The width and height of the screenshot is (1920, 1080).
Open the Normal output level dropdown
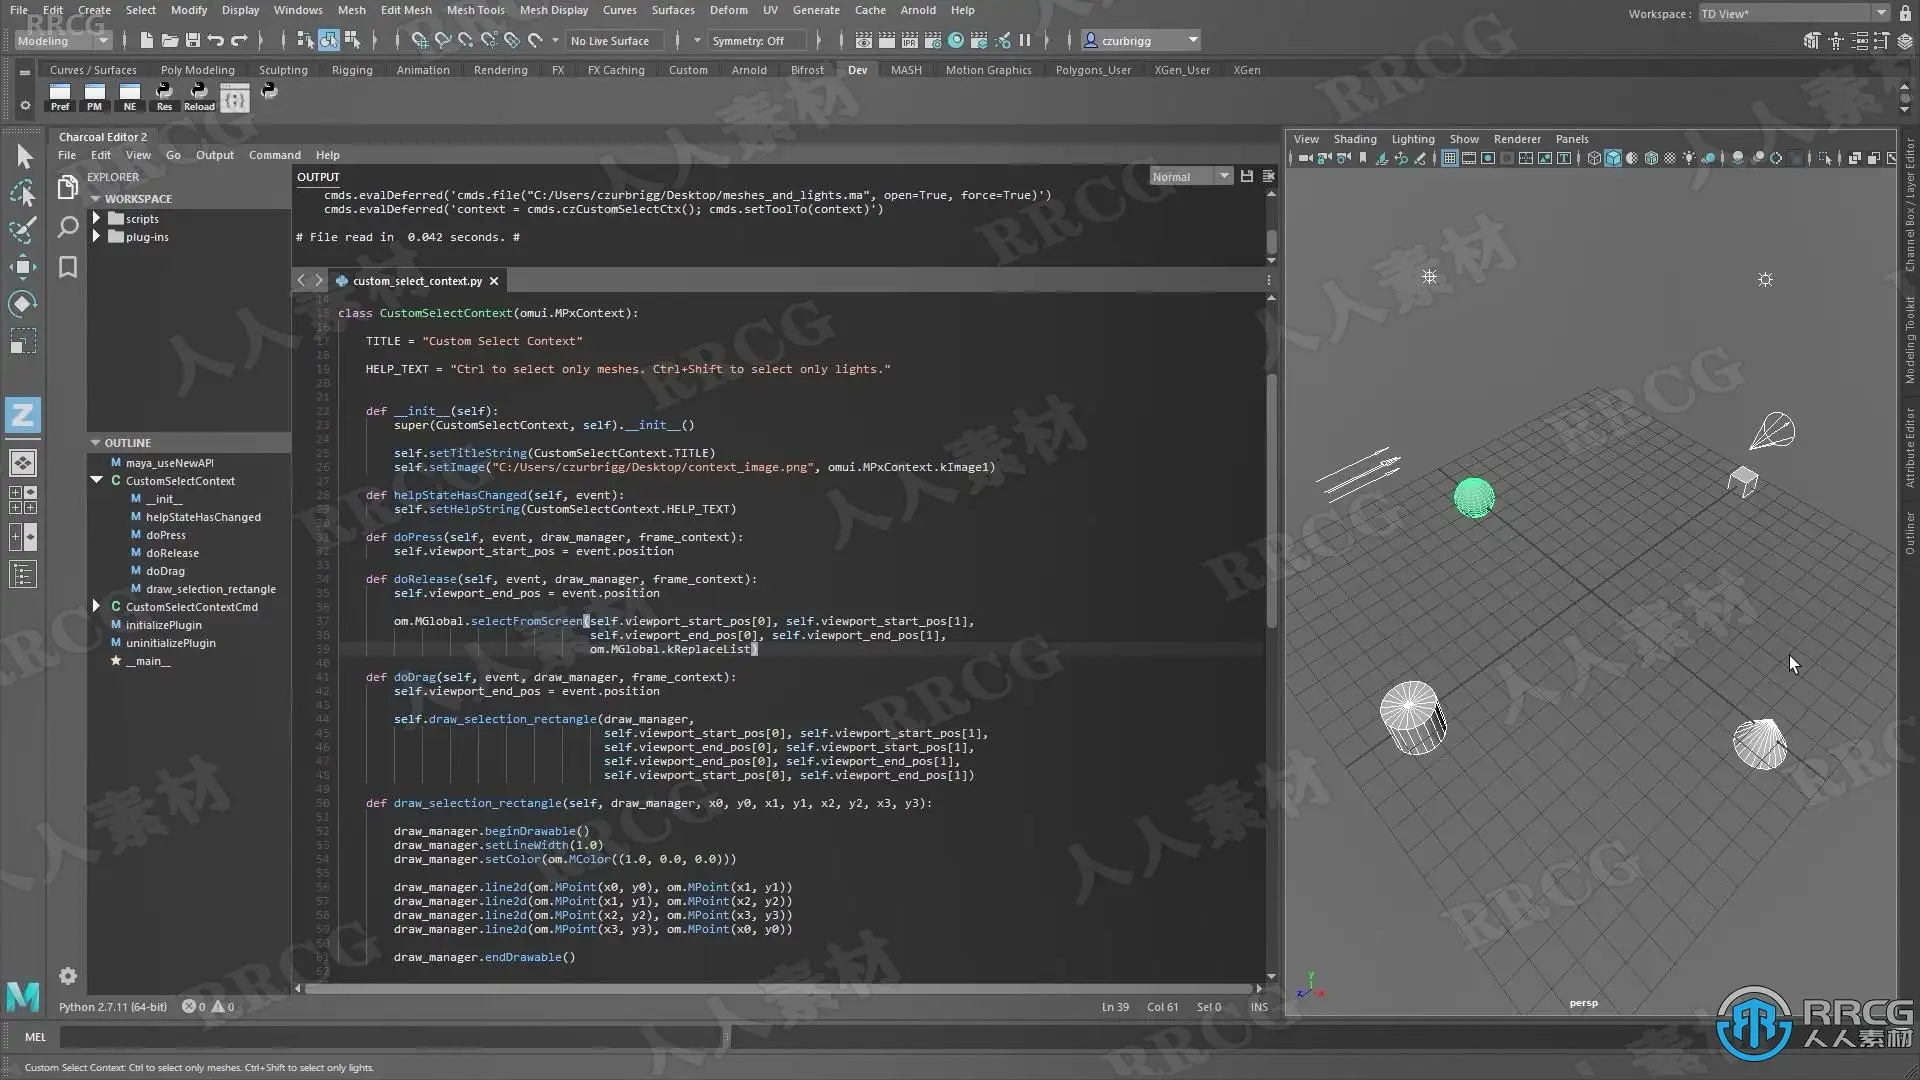[x=1189, y=176]
